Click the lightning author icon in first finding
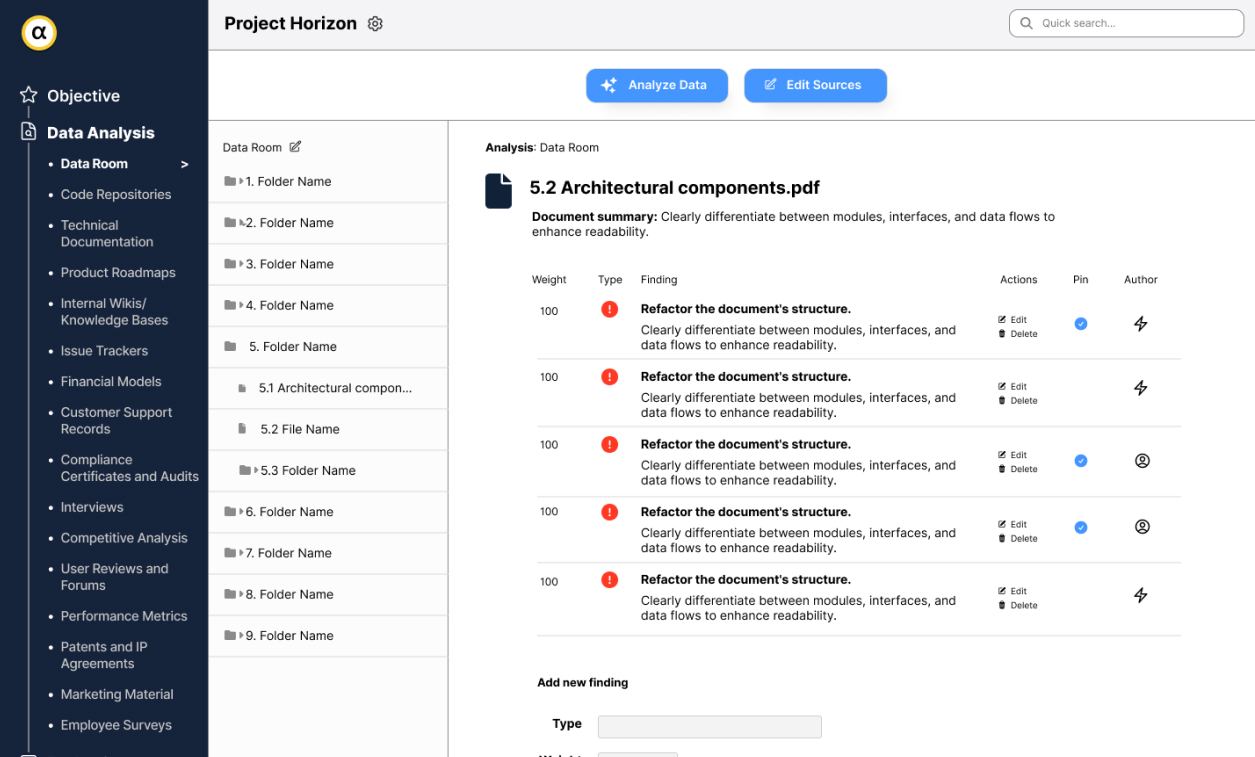The width and height of the screenshot is (1255, 757). [1140, 324]
